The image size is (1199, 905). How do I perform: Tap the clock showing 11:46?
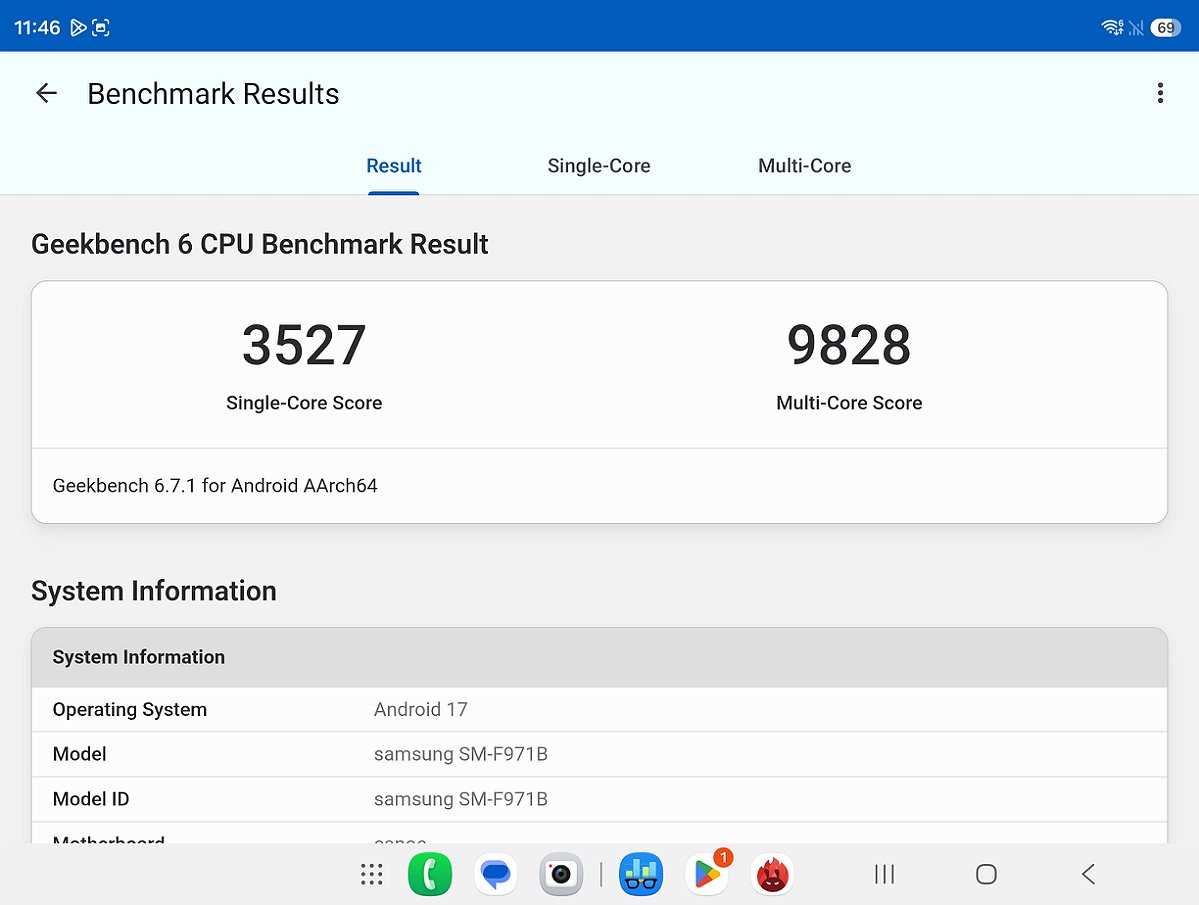pos(37,28)
